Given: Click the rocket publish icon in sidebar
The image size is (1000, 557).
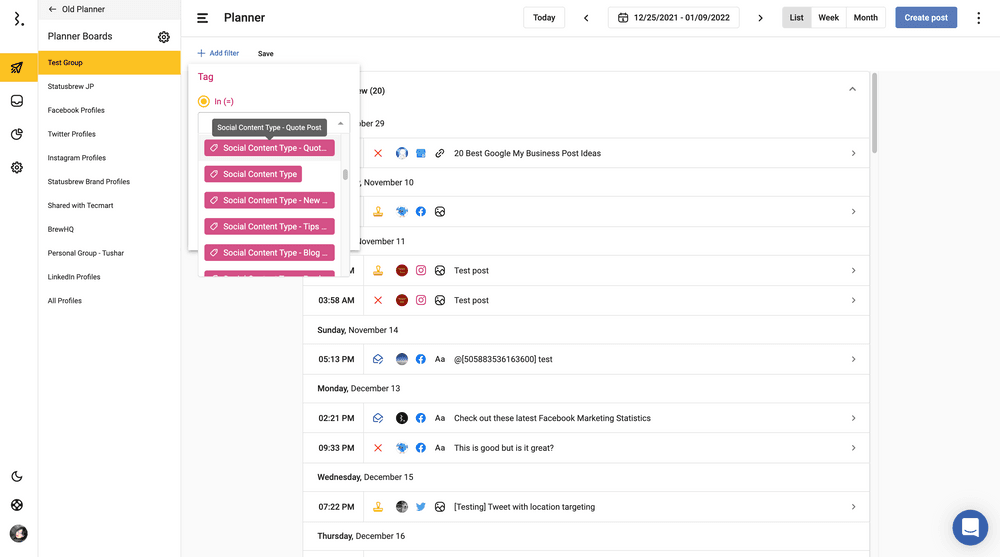Looking at the screenshot, I should coord(17,68).
